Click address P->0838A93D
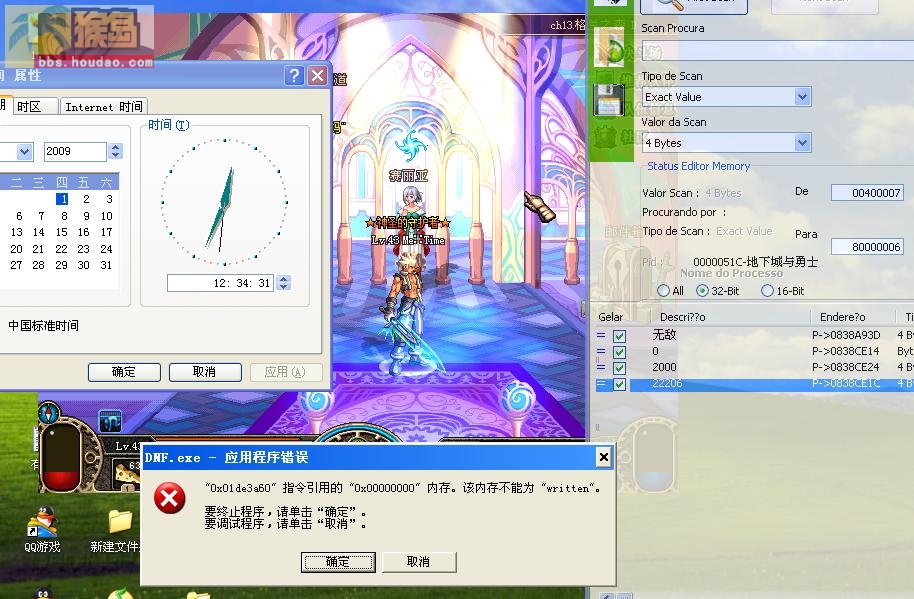This screenshot has width=914, height=599. tap(846, 335)
